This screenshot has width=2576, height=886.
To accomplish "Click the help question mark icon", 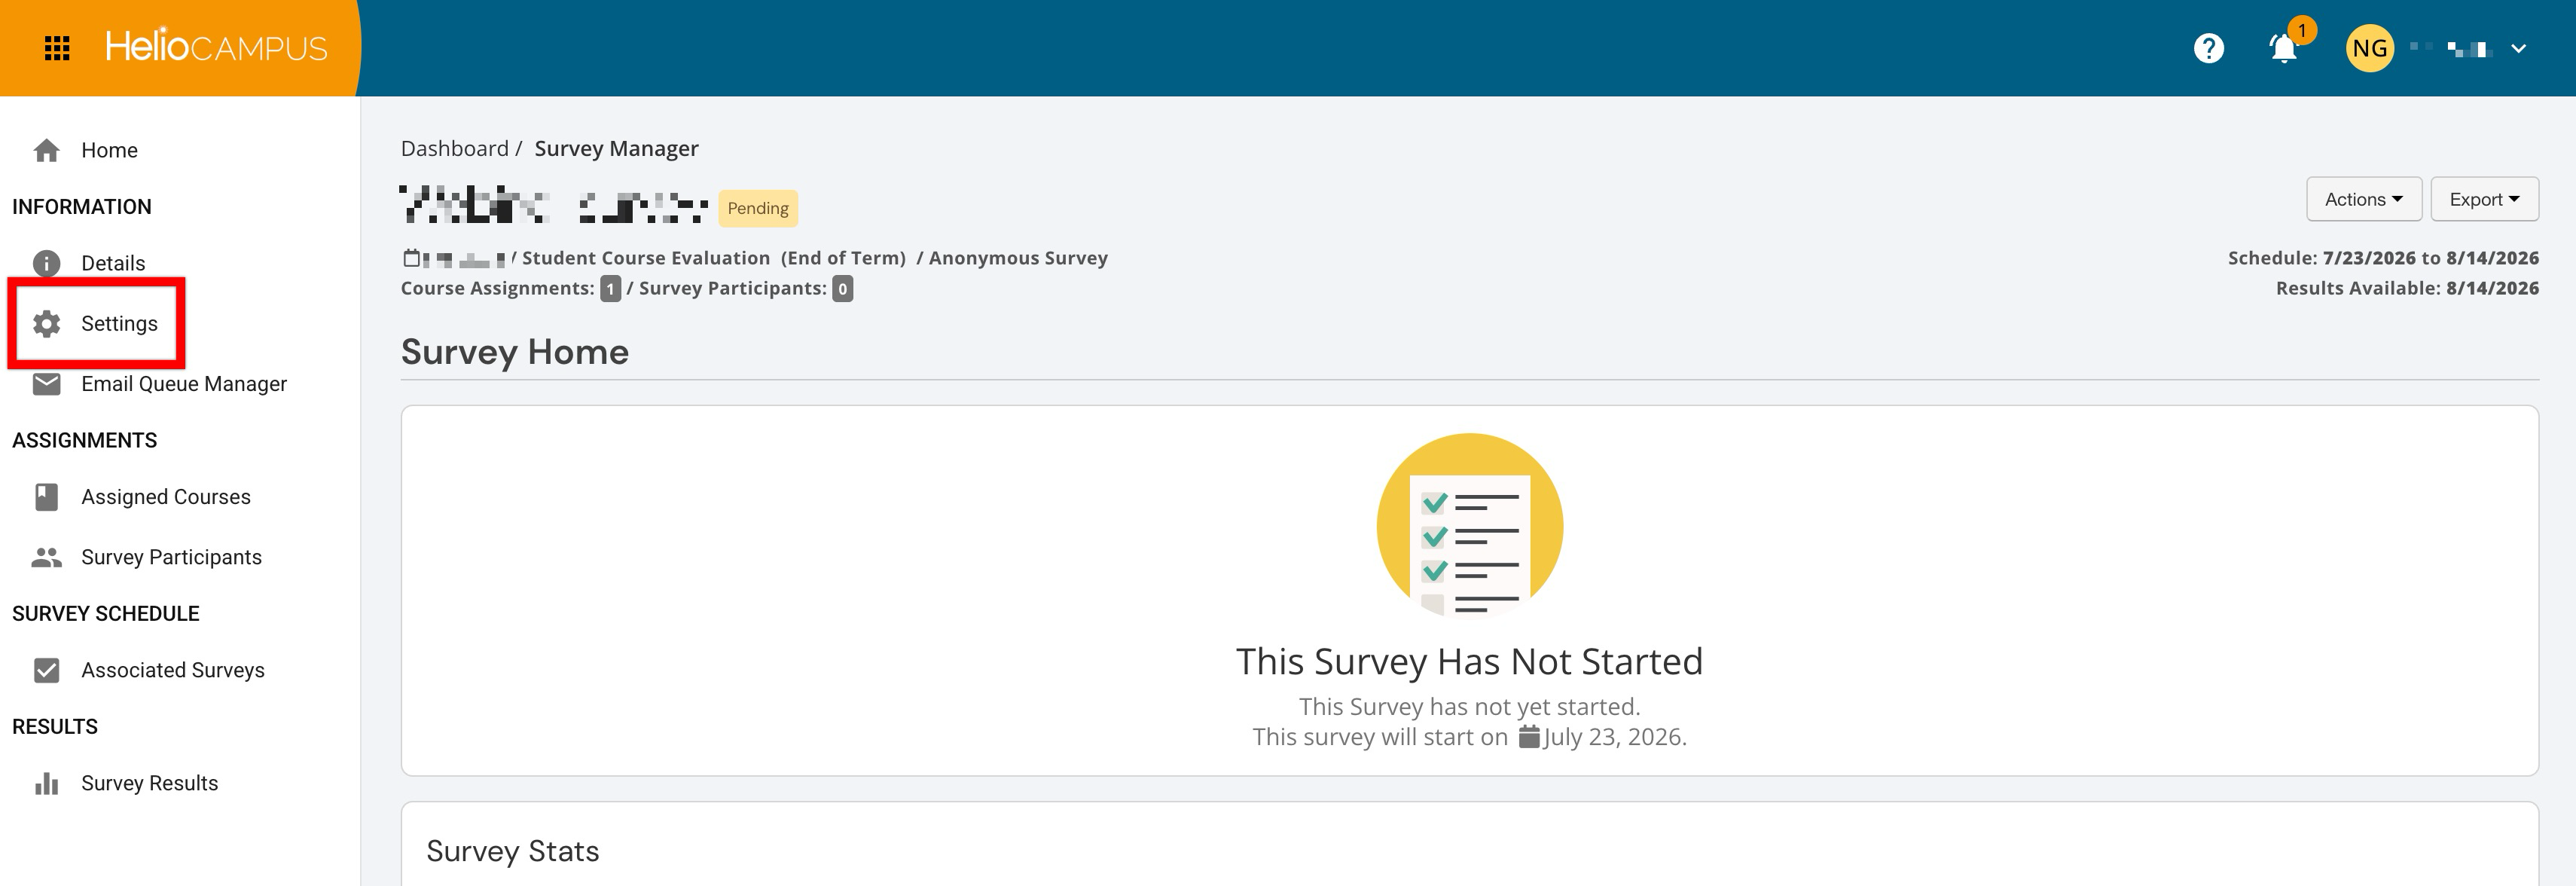I will point(2208,48).
